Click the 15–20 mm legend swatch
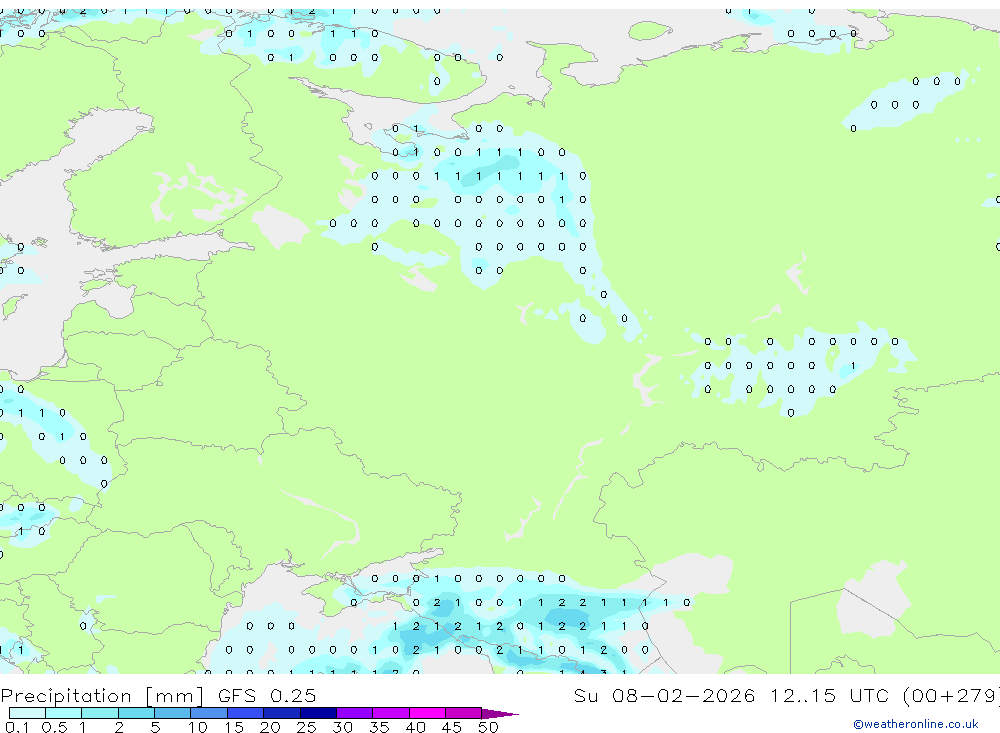The height and width of the screenshot is (733, 1000). pos(245,713)
